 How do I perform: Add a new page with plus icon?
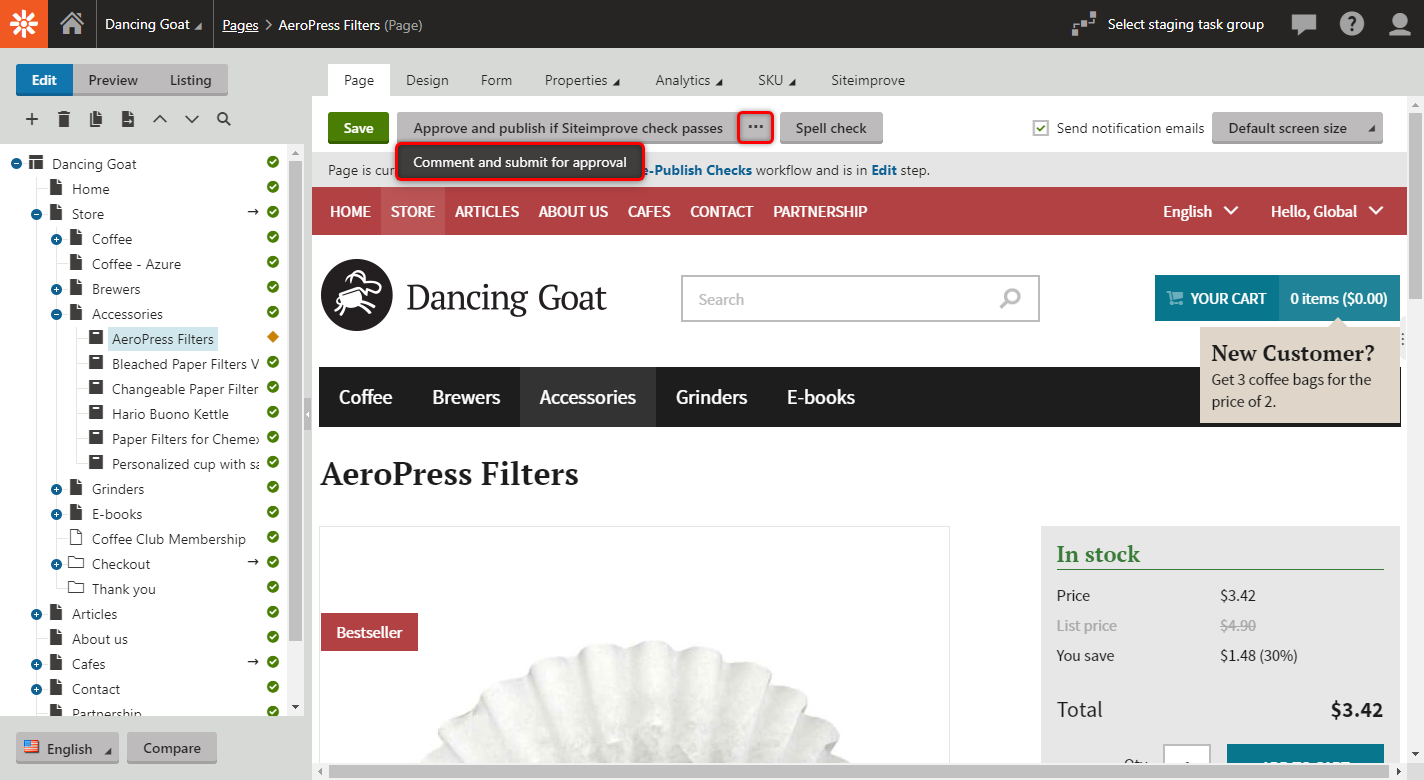coord(32,119)
